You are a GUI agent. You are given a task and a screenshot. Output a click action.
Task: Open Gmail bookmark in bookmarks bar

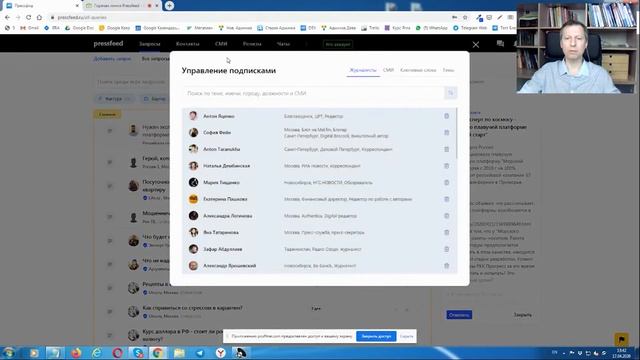coord(29,28)
